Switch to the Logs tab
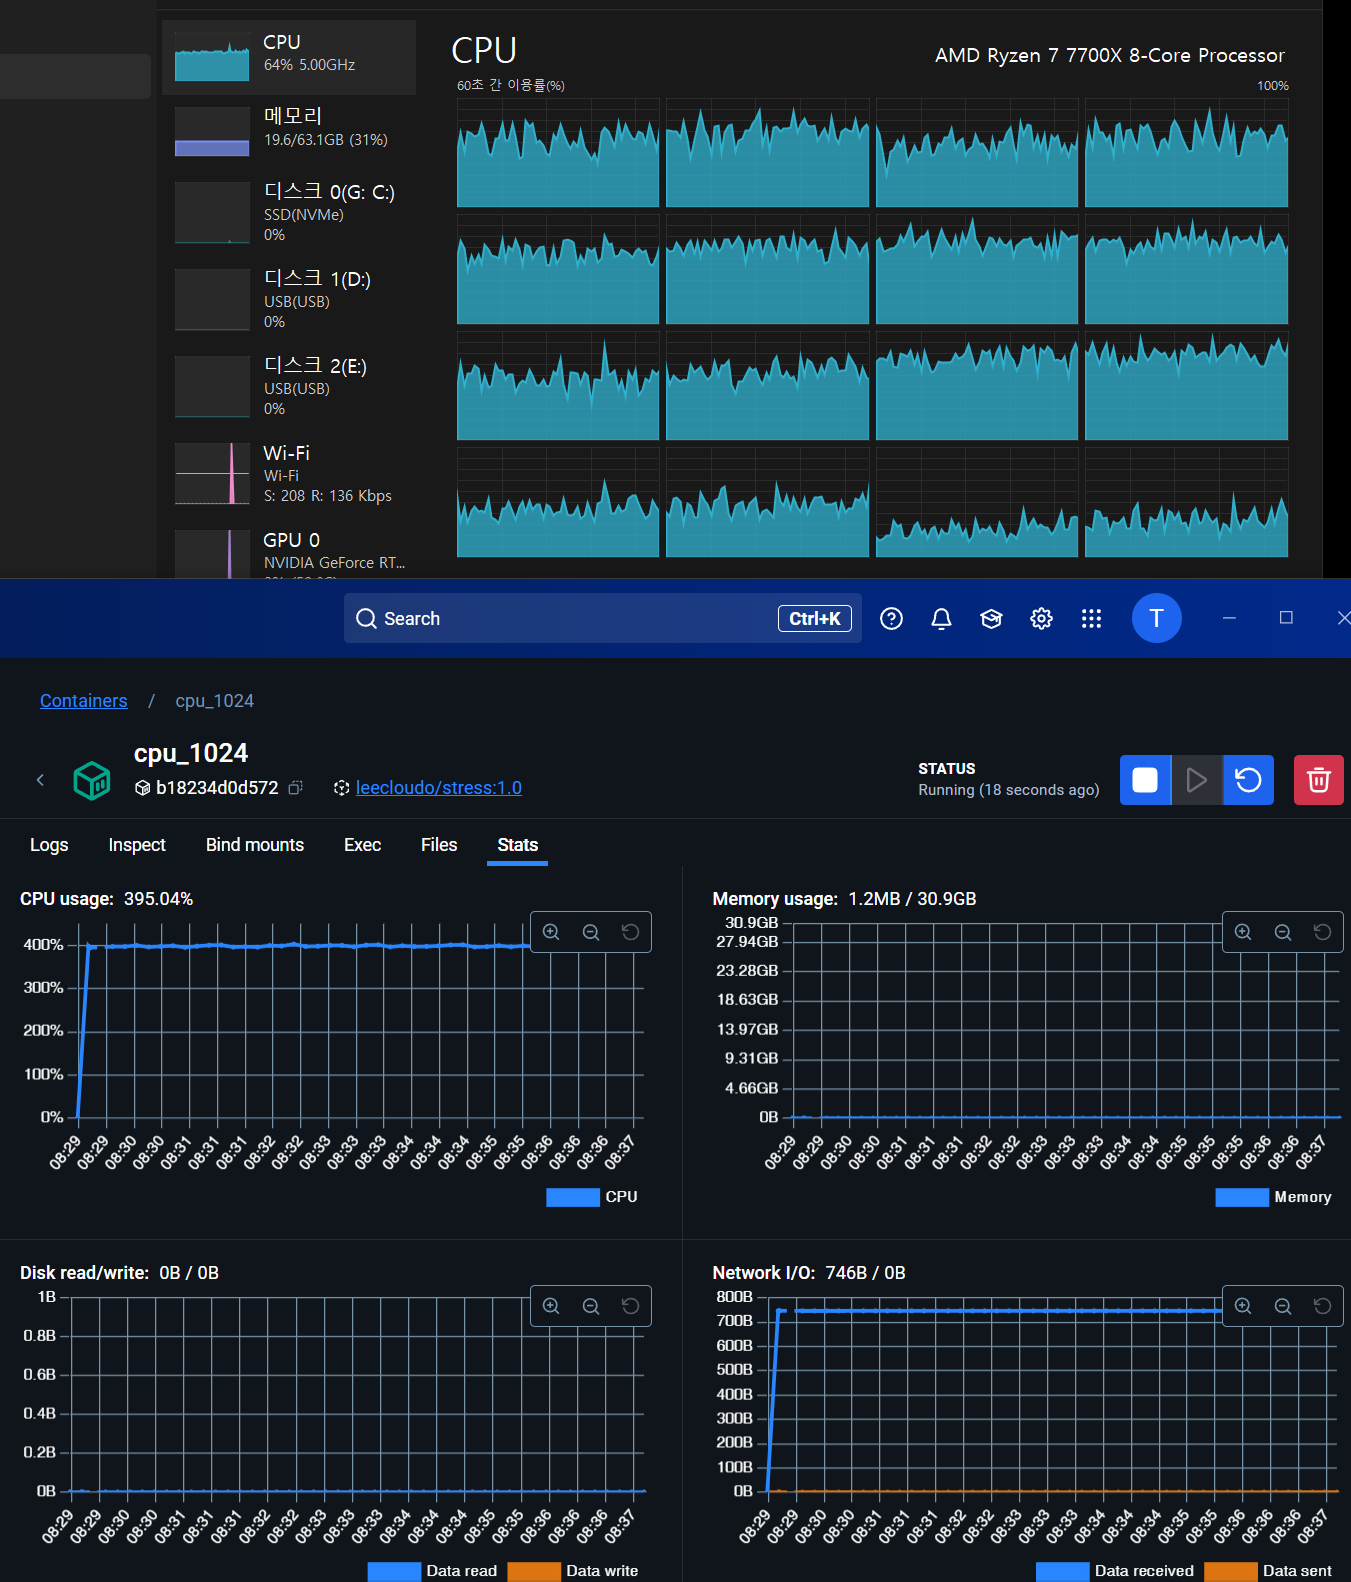This screenshot has width=1351, height=1582. pos(49,845)
